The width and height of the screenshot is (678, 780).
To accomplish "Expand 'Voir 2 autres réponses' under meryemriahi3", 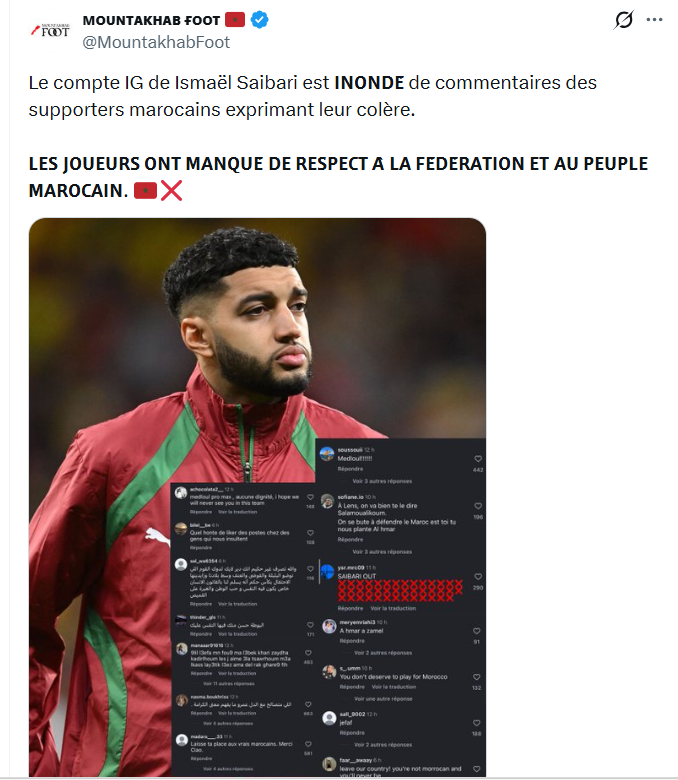I will pyautogui.click(x=383, y=653).
